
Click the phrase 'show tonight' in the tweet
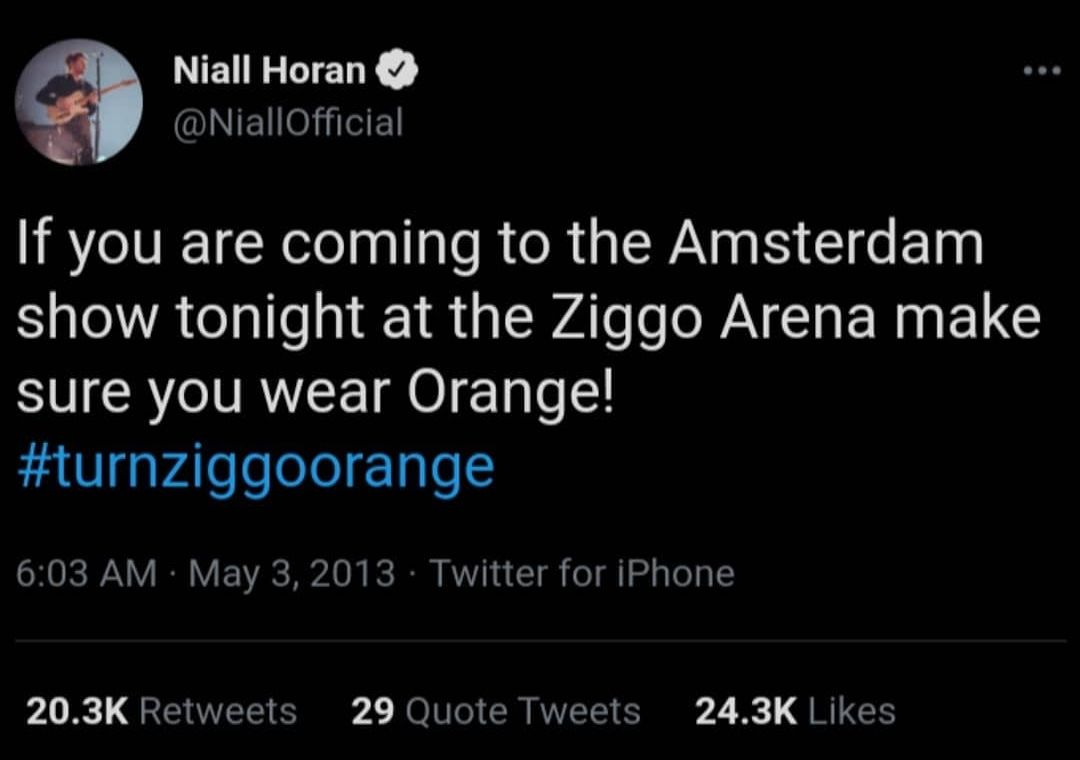190,320
